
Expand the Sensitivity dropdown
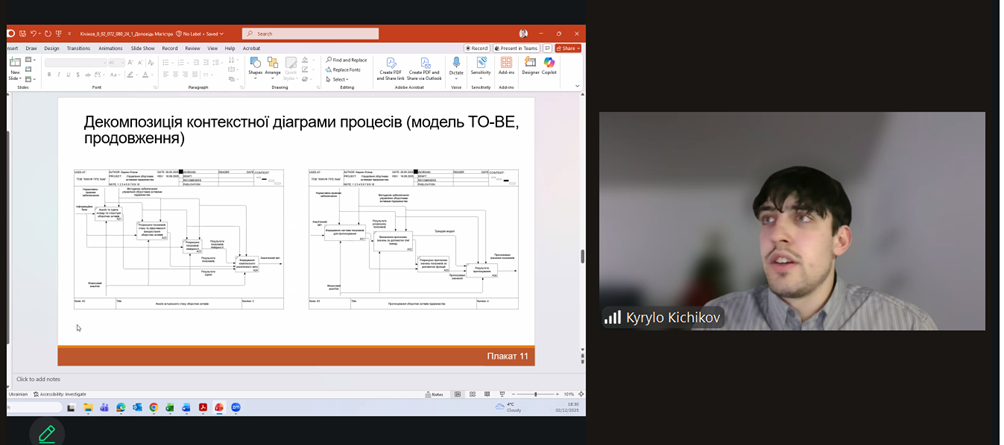481,67
